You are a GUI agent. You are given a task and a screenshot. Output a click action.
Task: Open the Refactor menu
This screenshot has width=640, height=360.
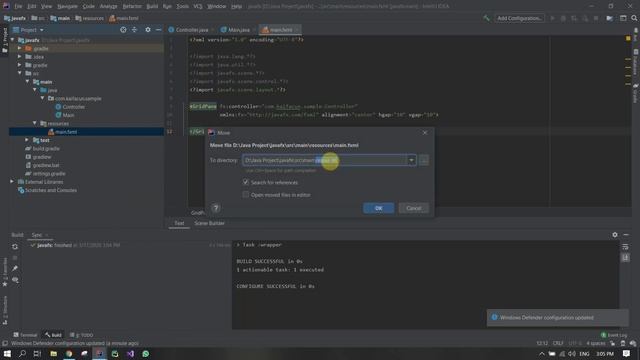click(132, 6)
